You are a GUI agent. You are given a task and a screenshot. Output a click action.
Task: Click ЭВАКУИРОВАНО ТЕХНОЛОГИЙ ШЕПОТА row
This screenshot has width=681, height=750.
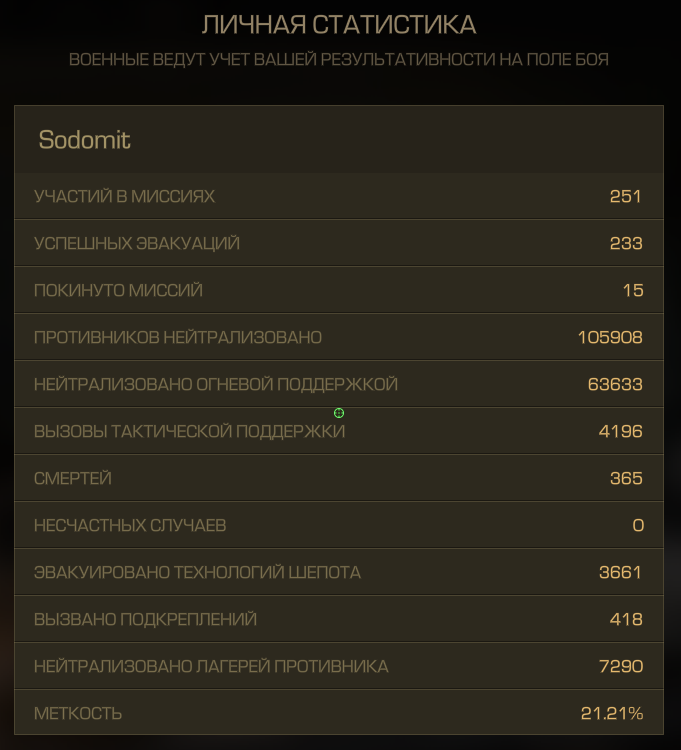(x=339, y=572)
